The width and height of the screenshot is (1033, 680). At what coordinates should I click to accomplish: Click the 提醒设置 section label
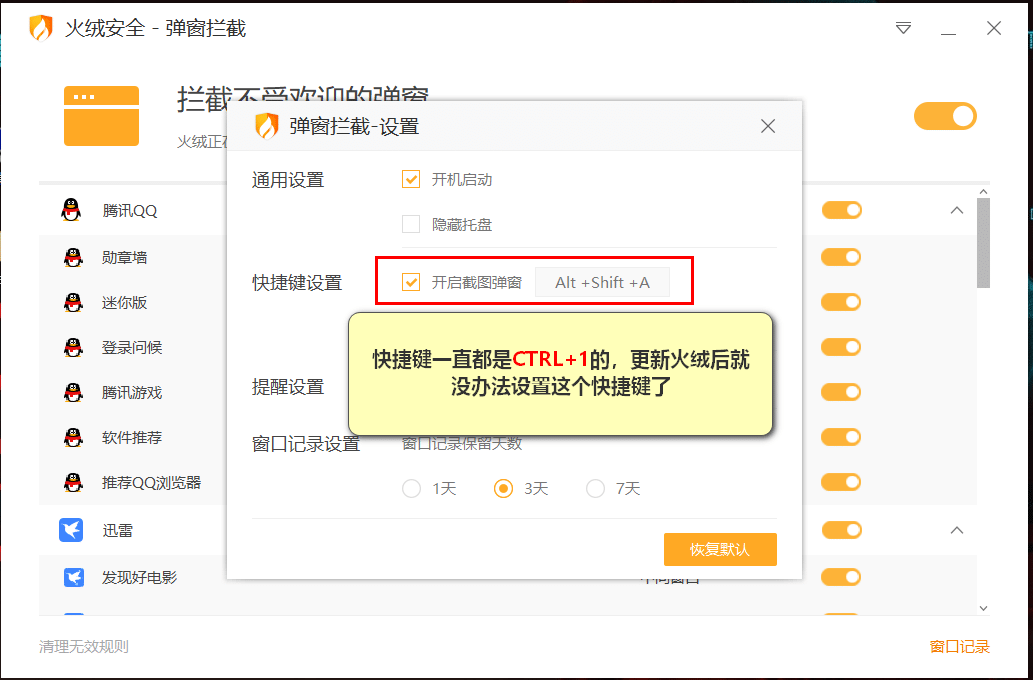coord(288,386)
